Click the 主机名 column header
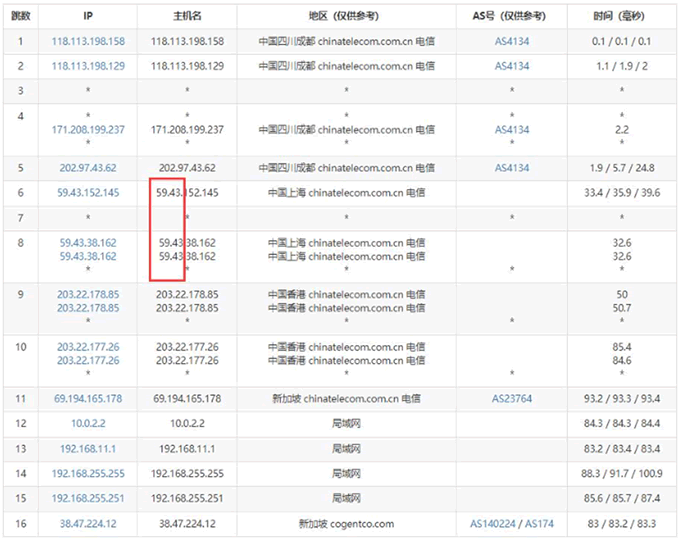The image size is (680, 540). (x=187, y=17)
